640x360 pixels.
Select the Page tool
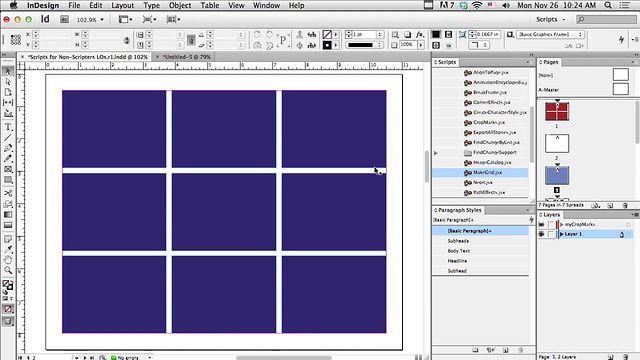(x=8, y=92)
